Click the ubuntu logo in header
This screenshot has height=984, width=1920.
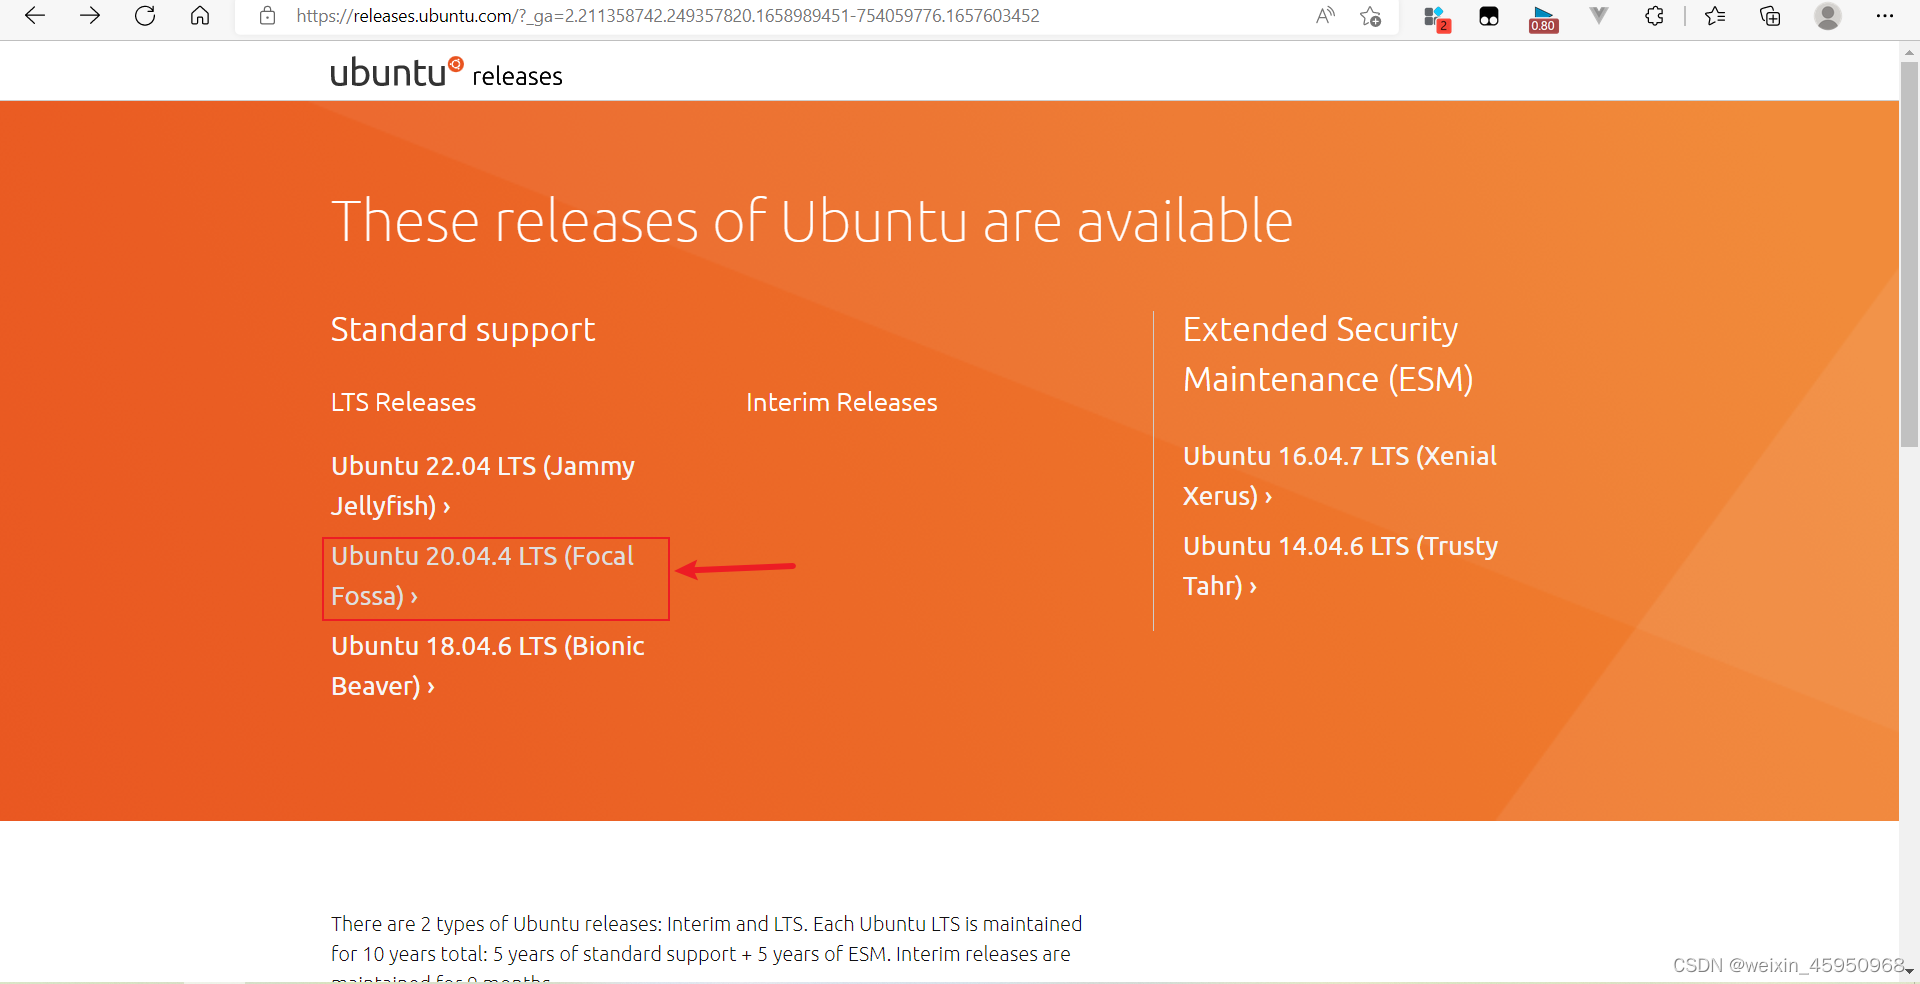pos(397,72)
